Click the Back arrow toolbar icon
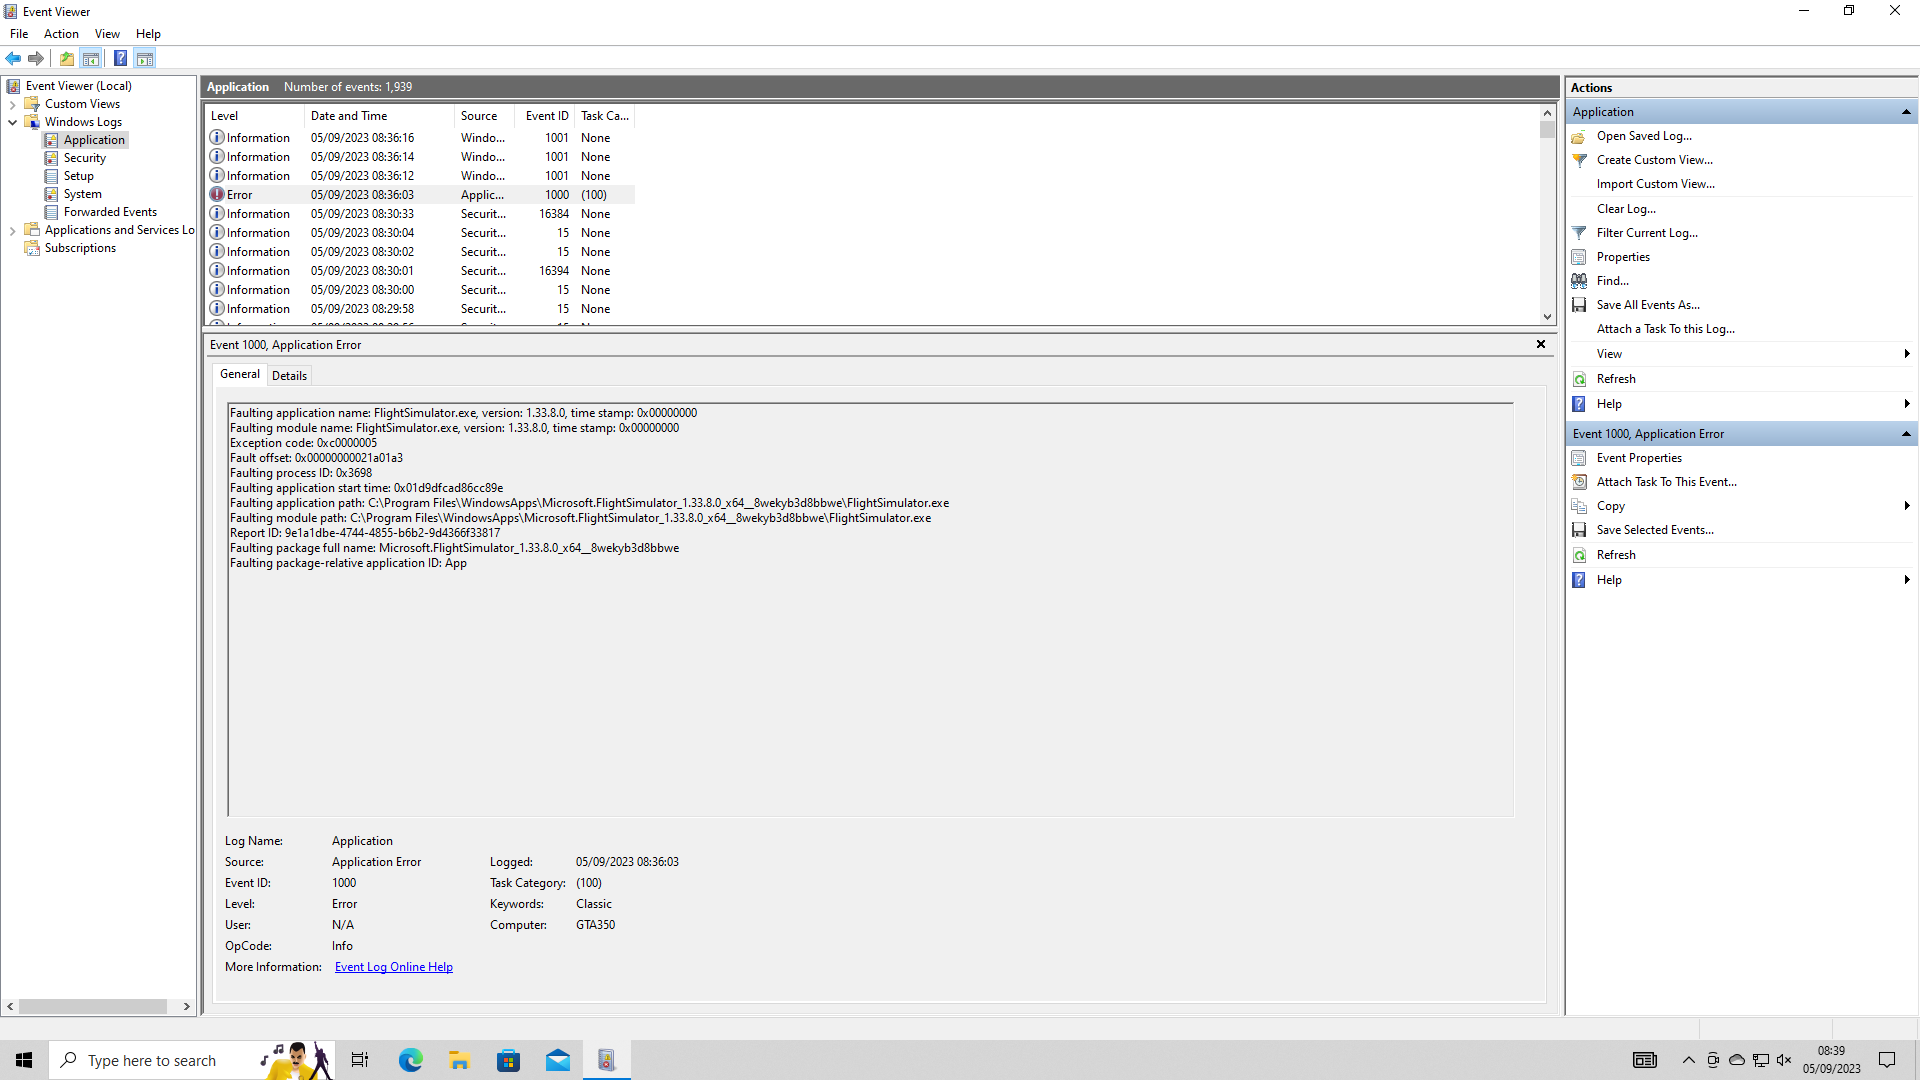1920x1080 pixels. [13, 58]
